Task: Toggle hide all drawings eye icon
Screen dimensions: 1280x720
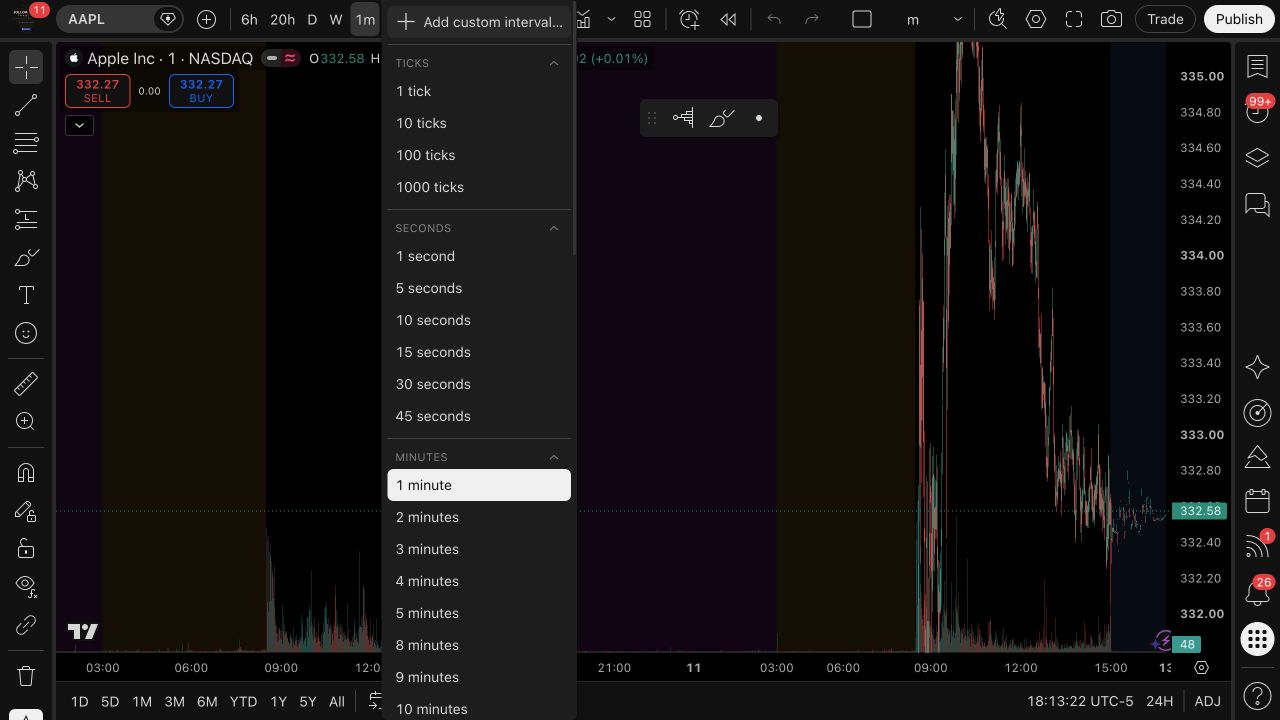Action: click(x=26, y=587)
